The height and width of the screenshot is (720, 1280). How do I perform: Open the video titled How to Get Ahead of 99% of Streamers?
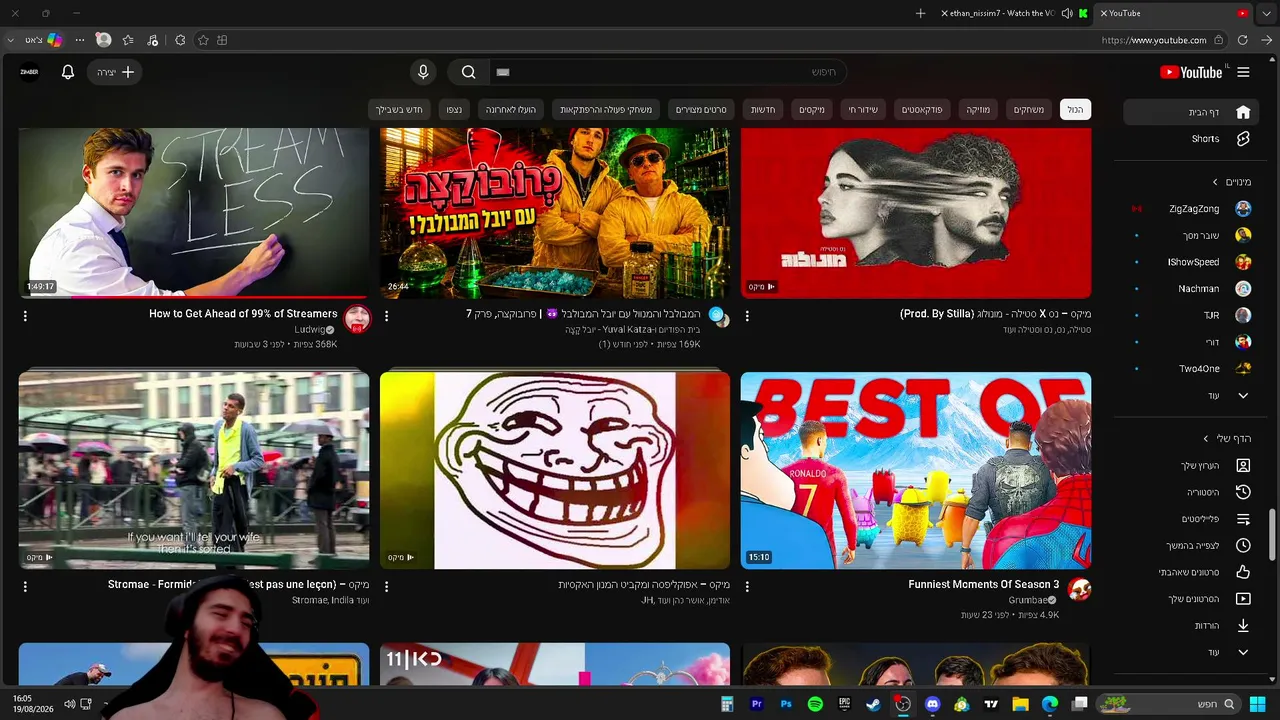(x=243, y=314)
